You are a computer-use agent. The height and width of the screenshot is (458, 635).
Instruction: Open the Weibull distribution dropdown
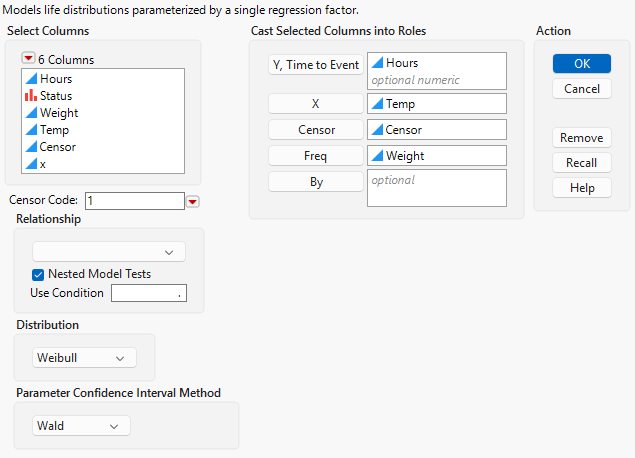point(85,358)
